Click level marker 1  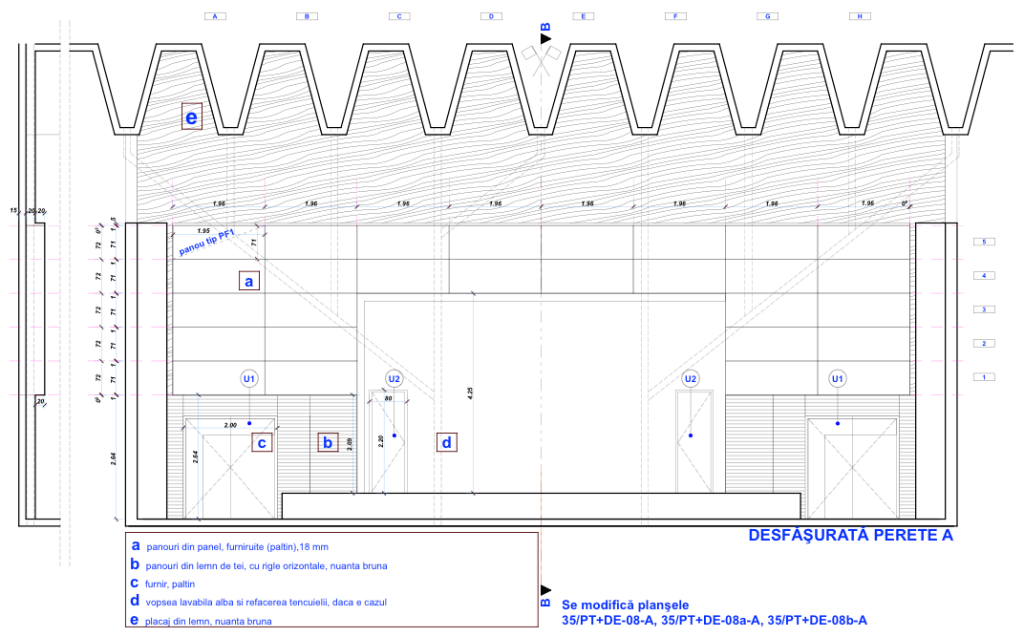coord(985,377)
